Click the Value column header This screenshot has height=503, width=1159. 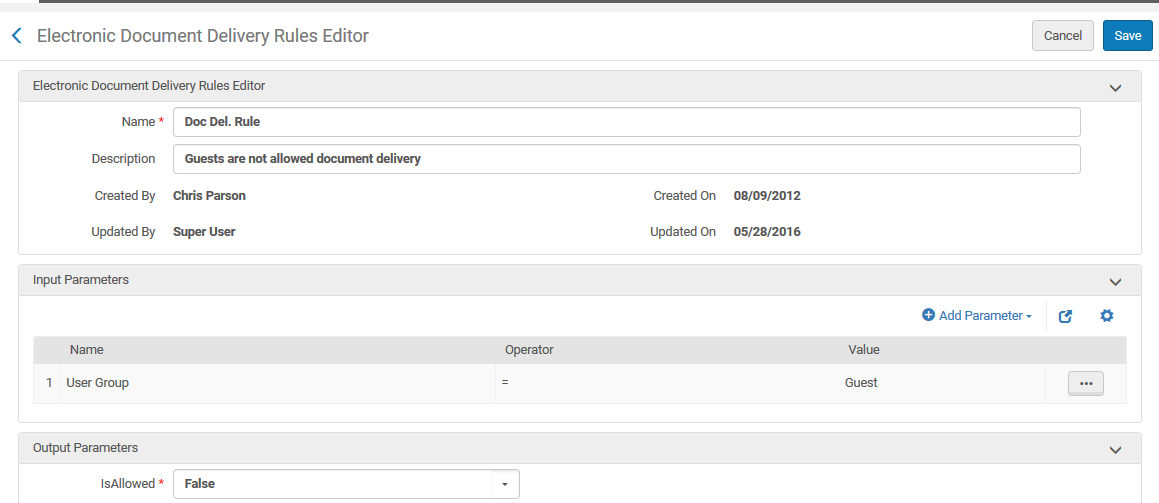[863, 350]
